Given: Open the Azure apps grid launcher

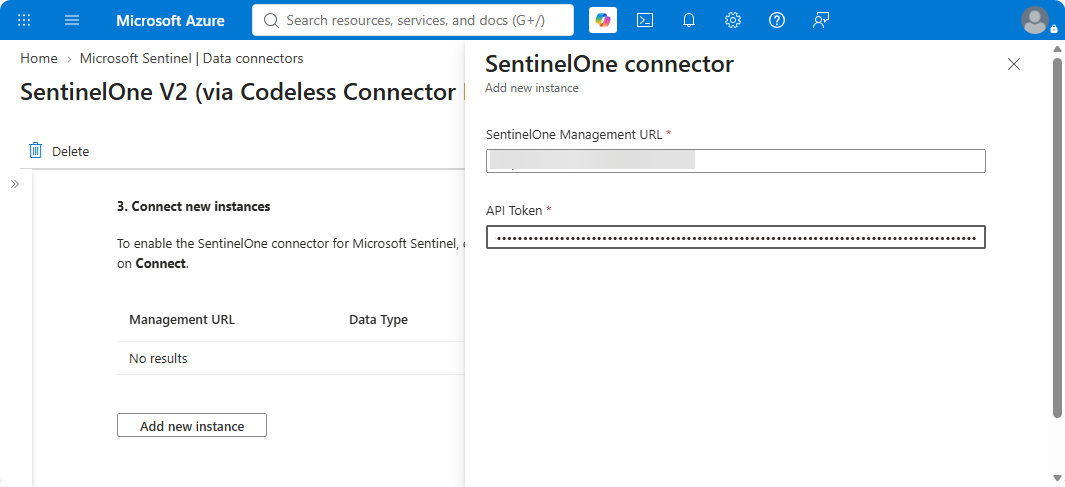Looking at the screenshot, I should click(x=24, y=20).
